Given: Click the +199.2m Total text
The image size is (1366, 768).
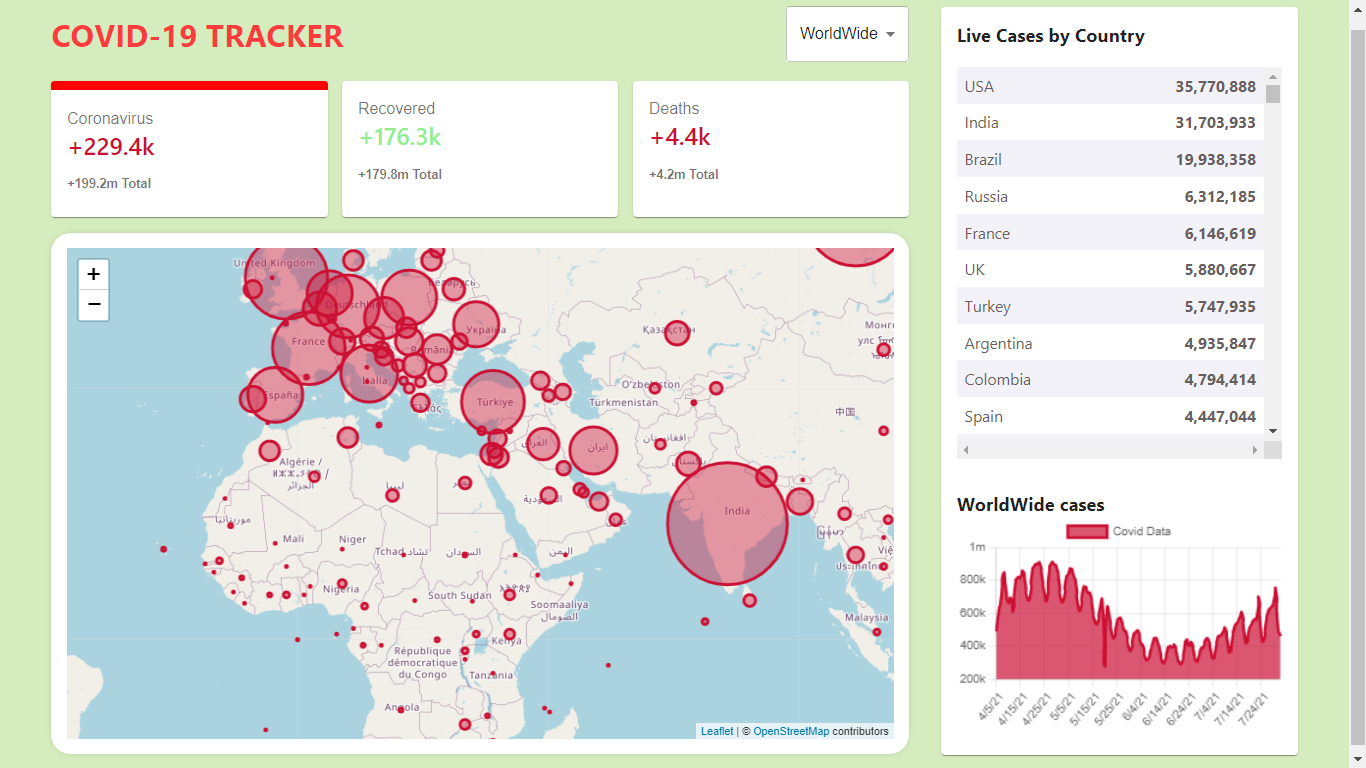Looking at the screenshot, I should point(109,184).
